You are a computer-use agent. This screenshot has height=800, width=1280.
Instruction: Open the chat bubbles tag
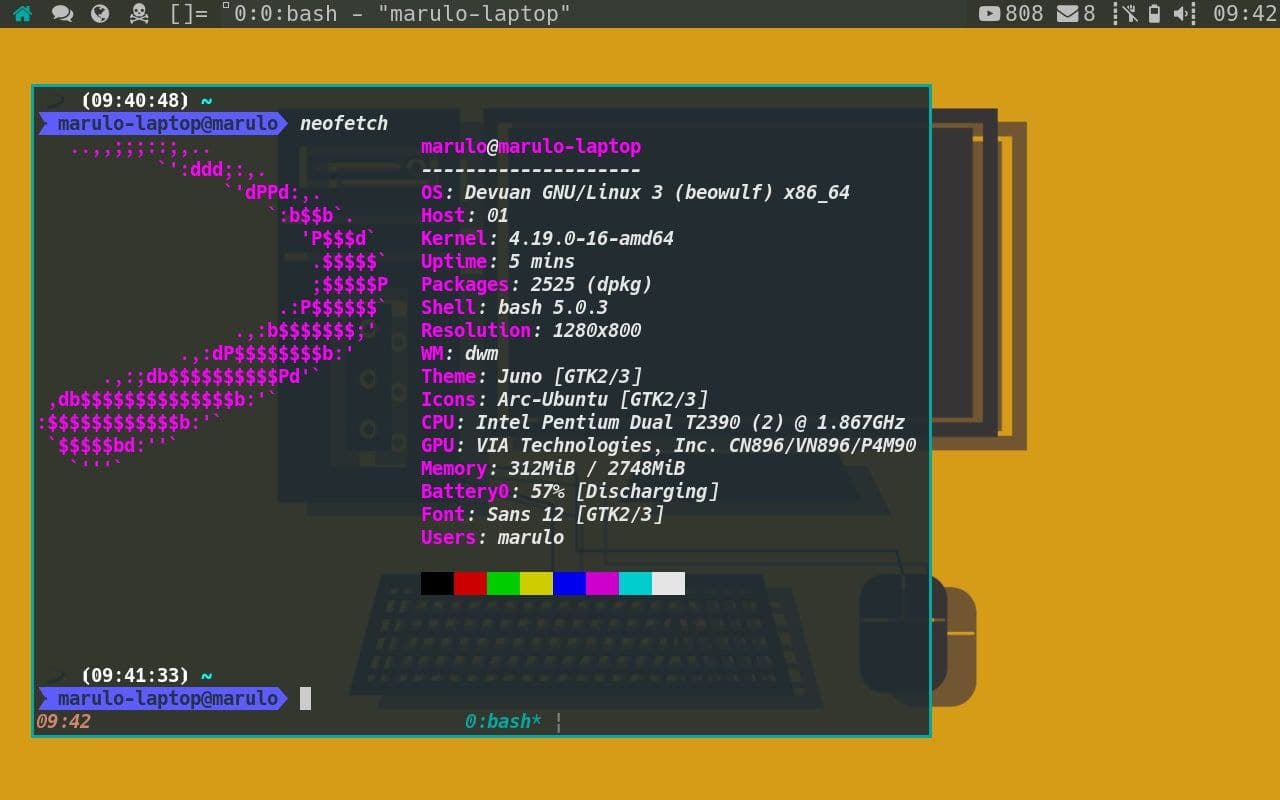pyautogui.click(x=62, y=14)
